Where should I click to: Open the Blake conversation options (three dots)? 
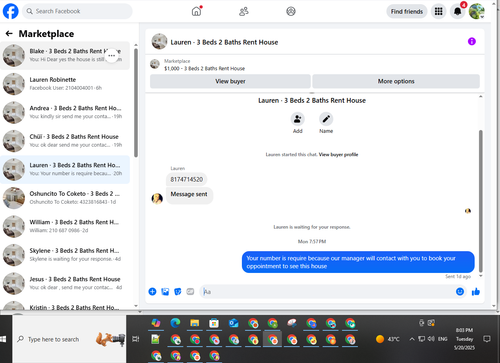coord(112,55)
